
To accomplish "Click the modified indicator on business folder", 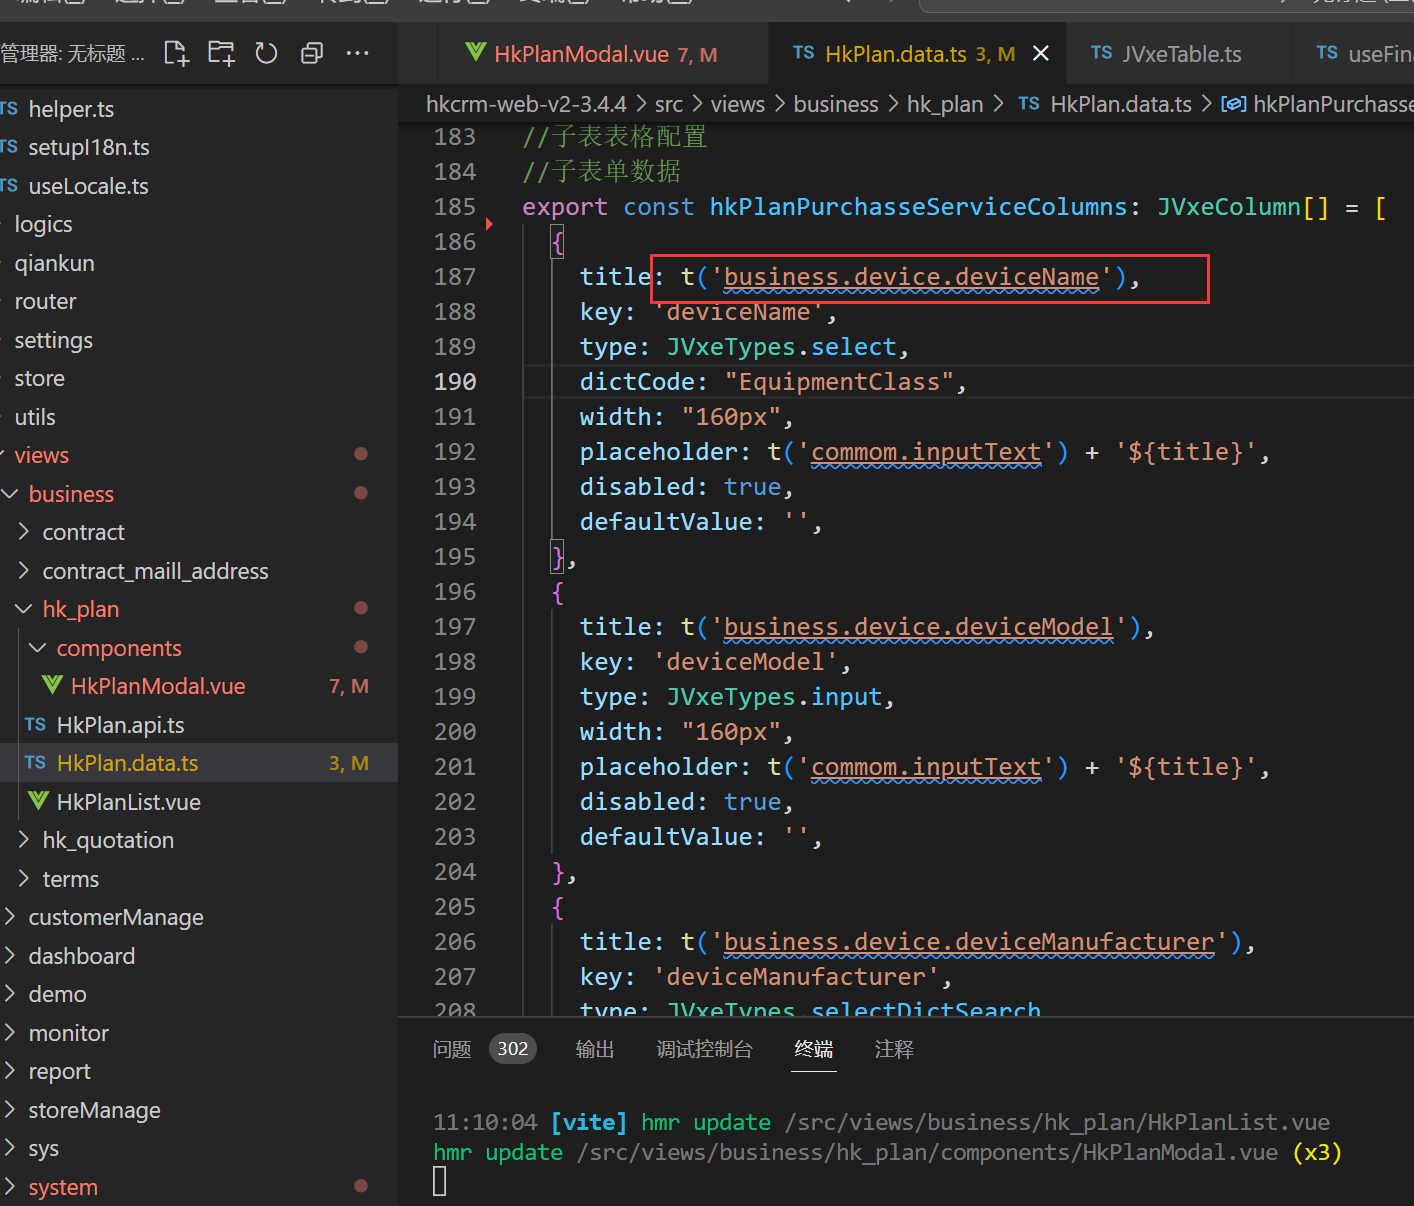I will pyautogui.click(x=361, y=492).
